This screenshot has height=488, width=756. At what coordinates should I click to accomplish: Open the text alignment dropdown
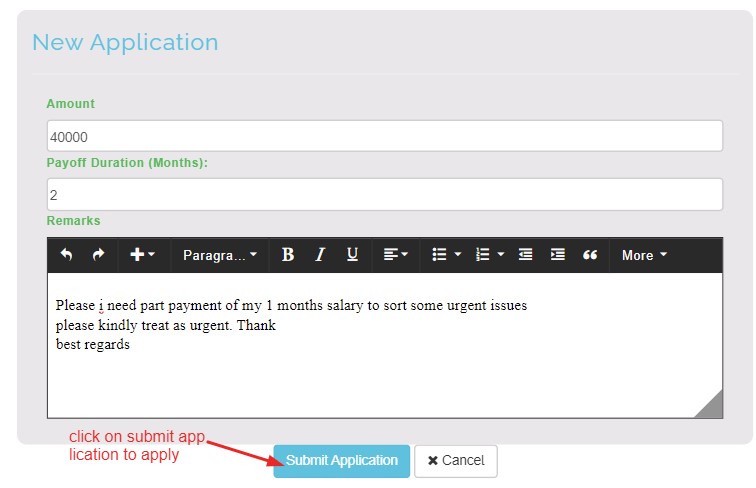(395, 255)
